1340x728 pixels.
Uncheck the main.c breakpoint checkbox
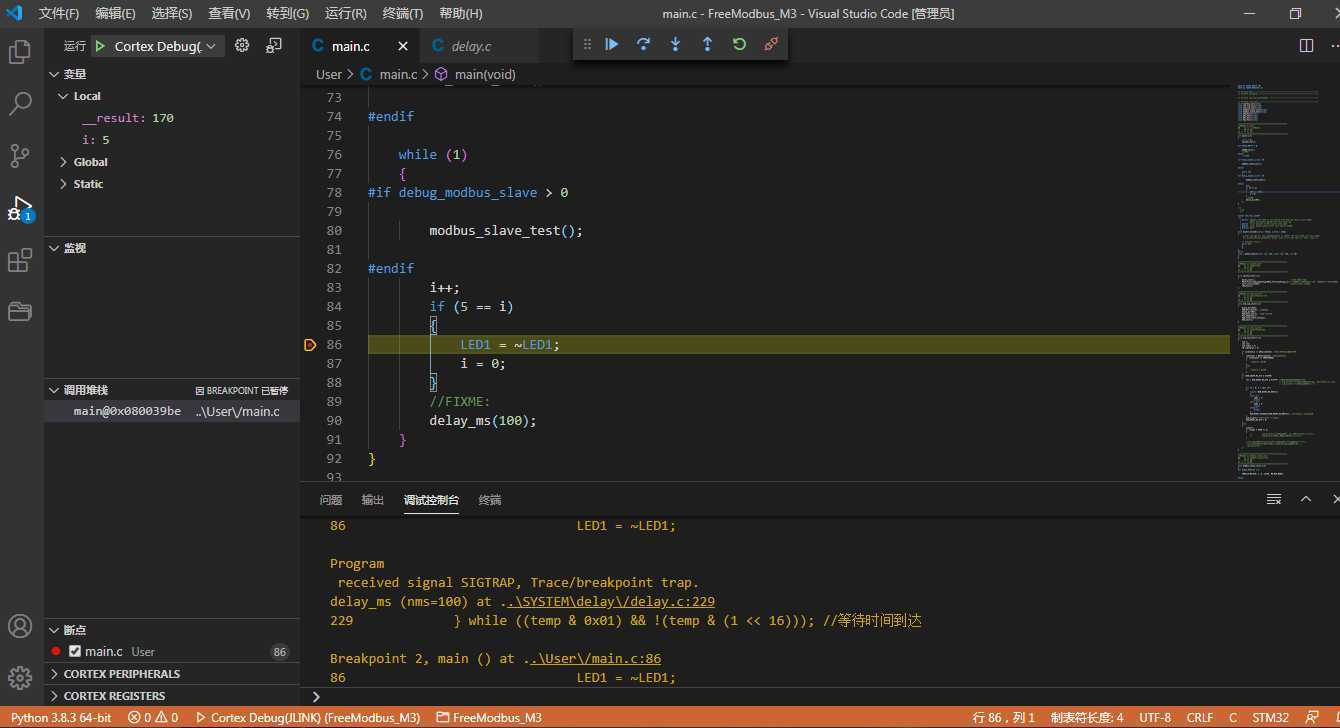75,652
